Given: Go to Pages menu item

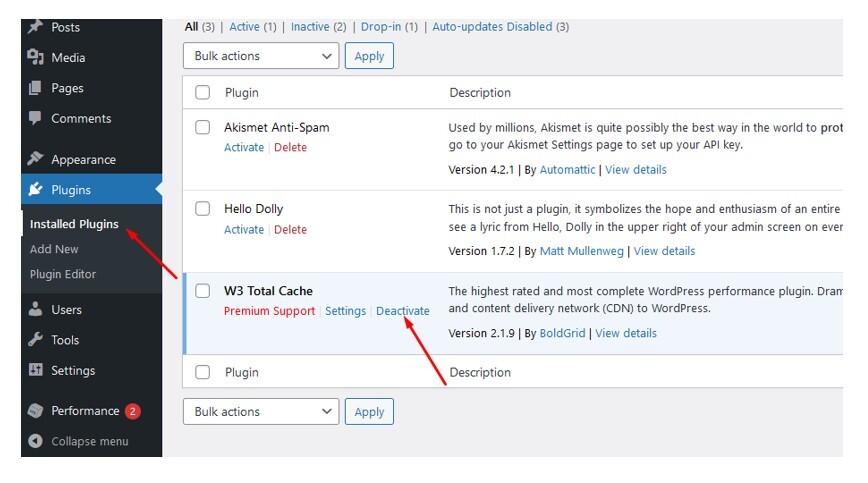Looking at the screenshot, I should (67, 88).
